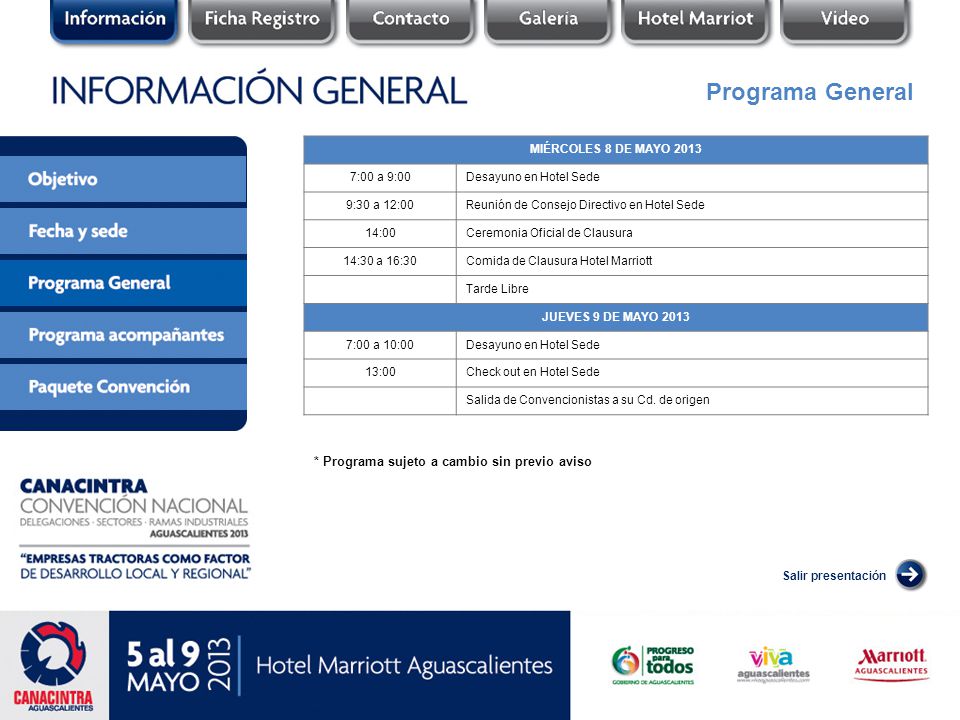Viewport: 960px width, 720px height.
Task: Click the Jueves 9 de Mayo 2013 header
Action: click(x=616, y=317)
